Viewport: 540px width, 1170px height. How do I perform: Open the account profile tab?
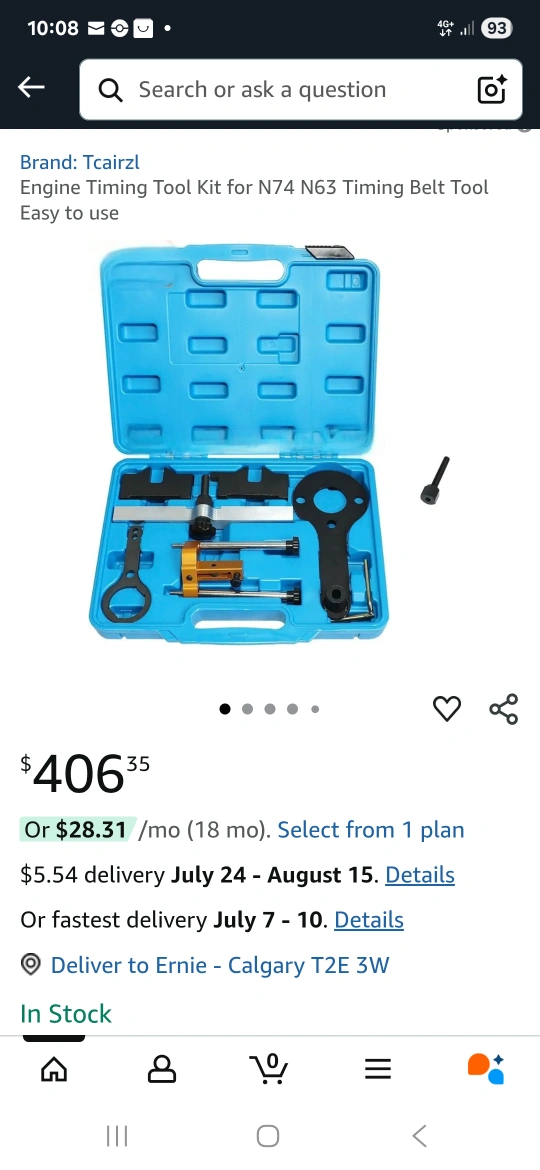pyautogui.click(x=162, y=1069)
